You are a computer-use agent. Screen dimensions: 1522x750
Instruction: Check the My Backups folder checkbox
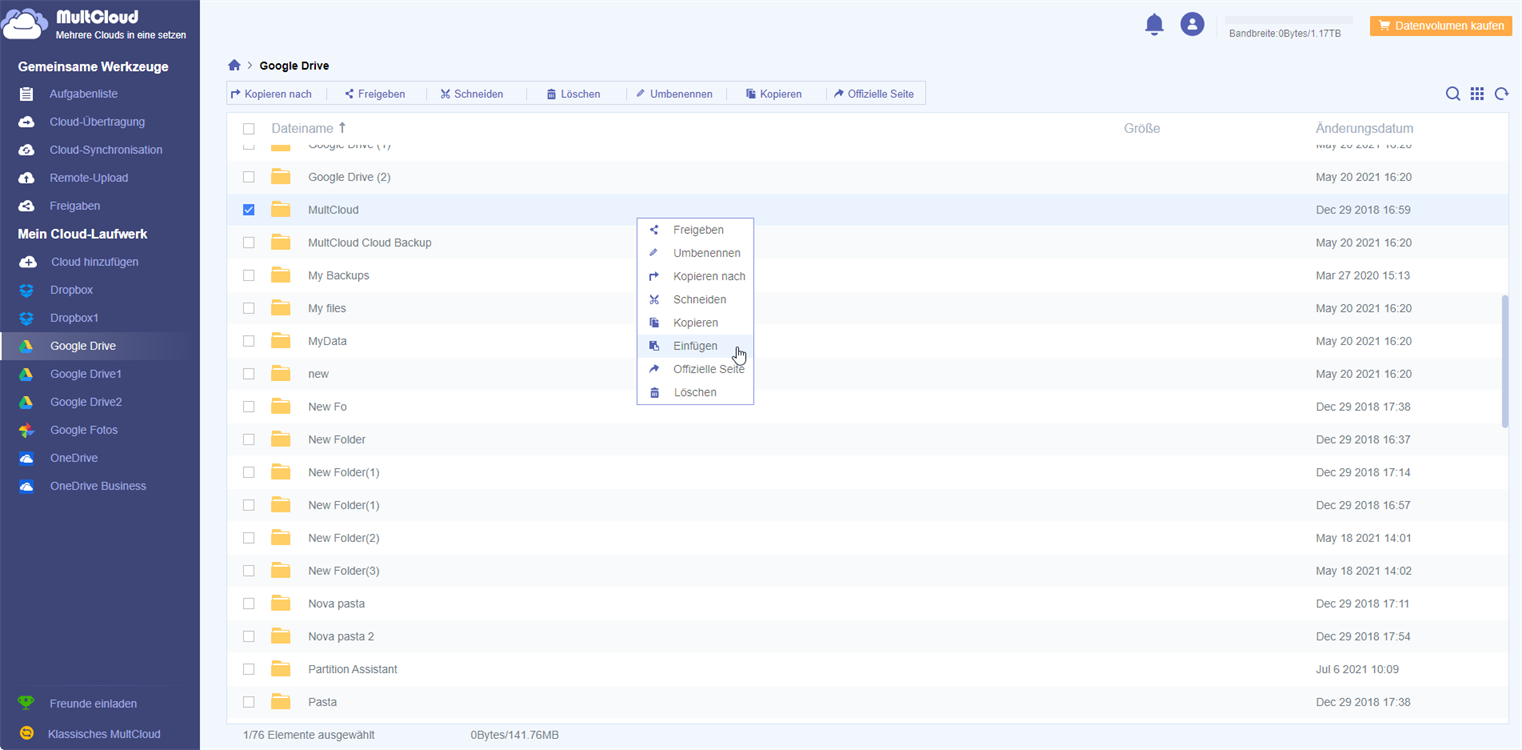click(x=249, y=276)
